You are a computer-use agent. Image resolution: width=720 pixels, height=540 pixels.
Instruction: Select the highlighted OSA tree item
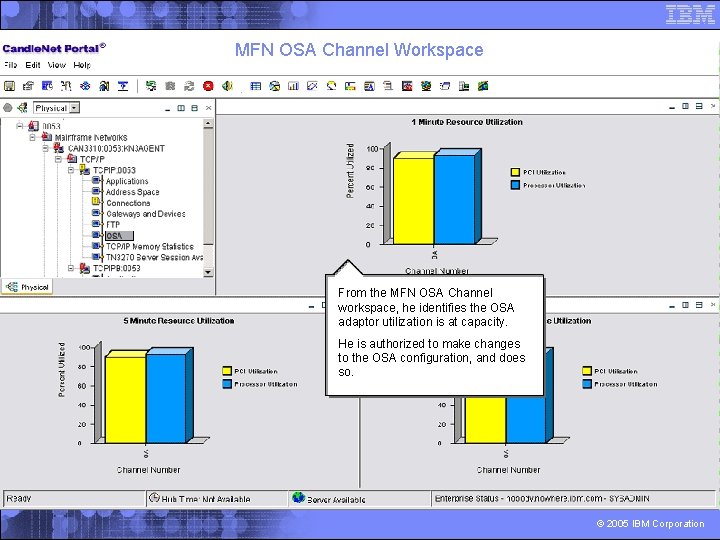(119, 236)
